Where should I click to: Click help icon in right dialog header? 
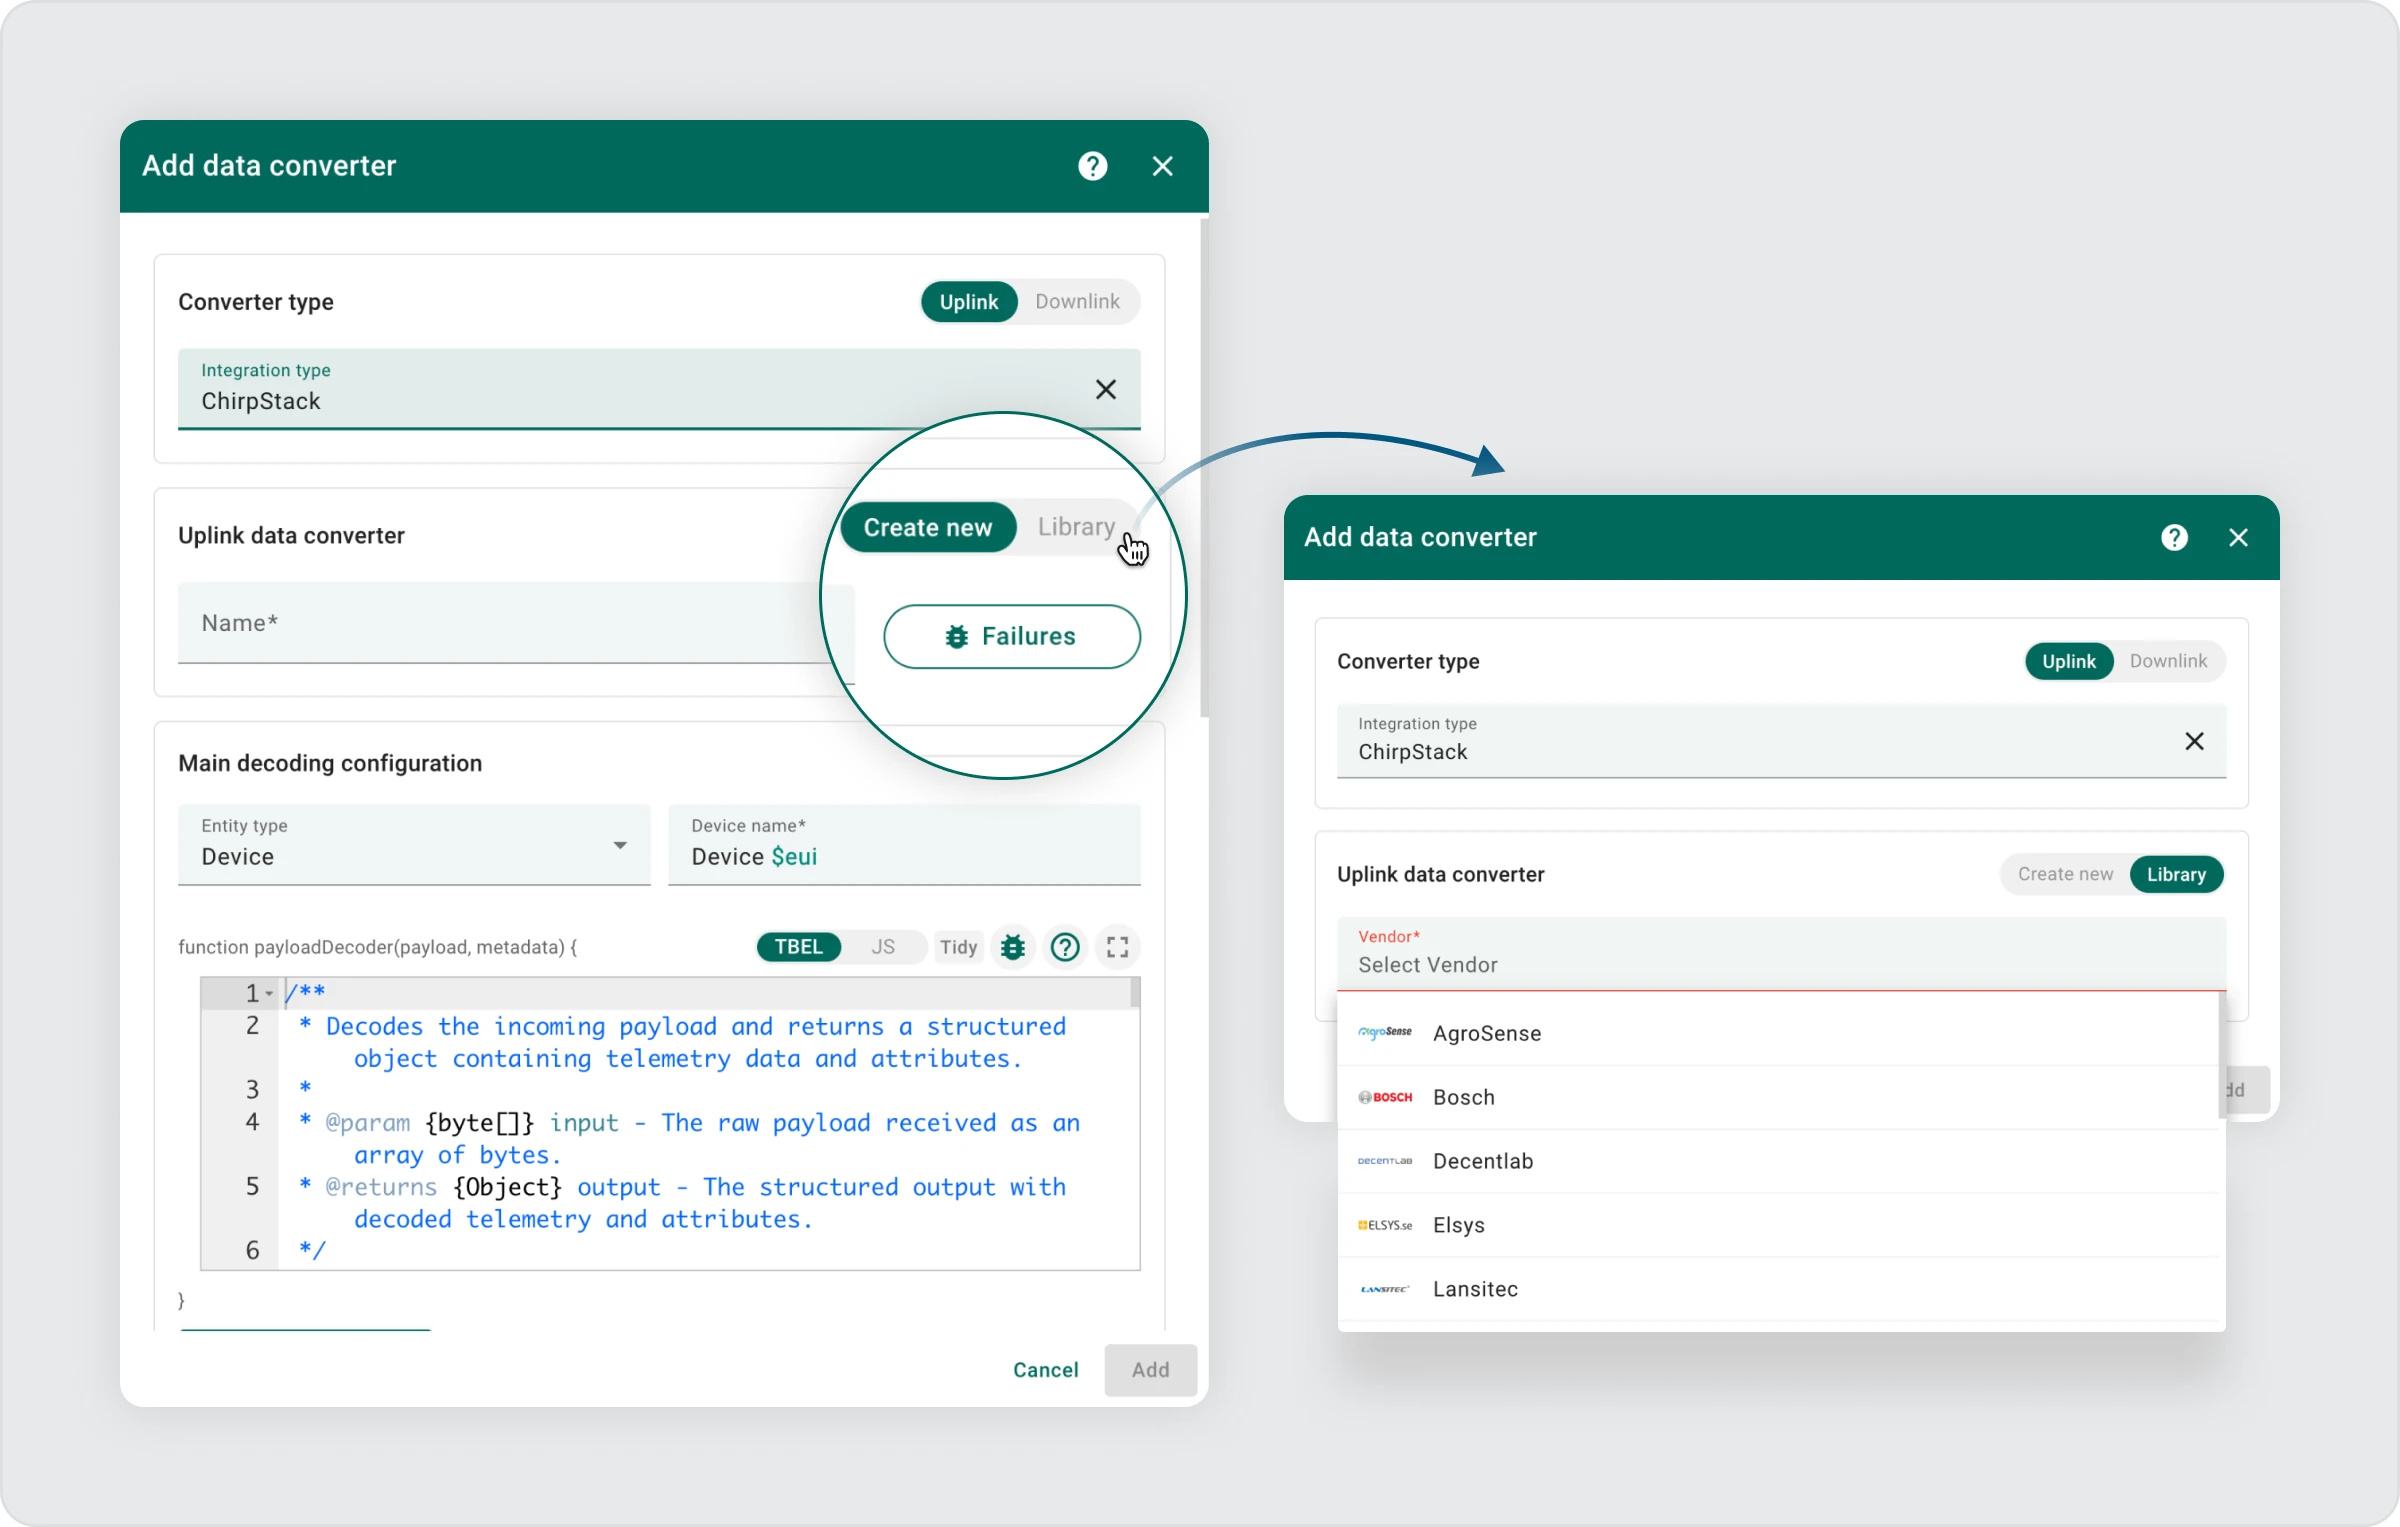2174,538
